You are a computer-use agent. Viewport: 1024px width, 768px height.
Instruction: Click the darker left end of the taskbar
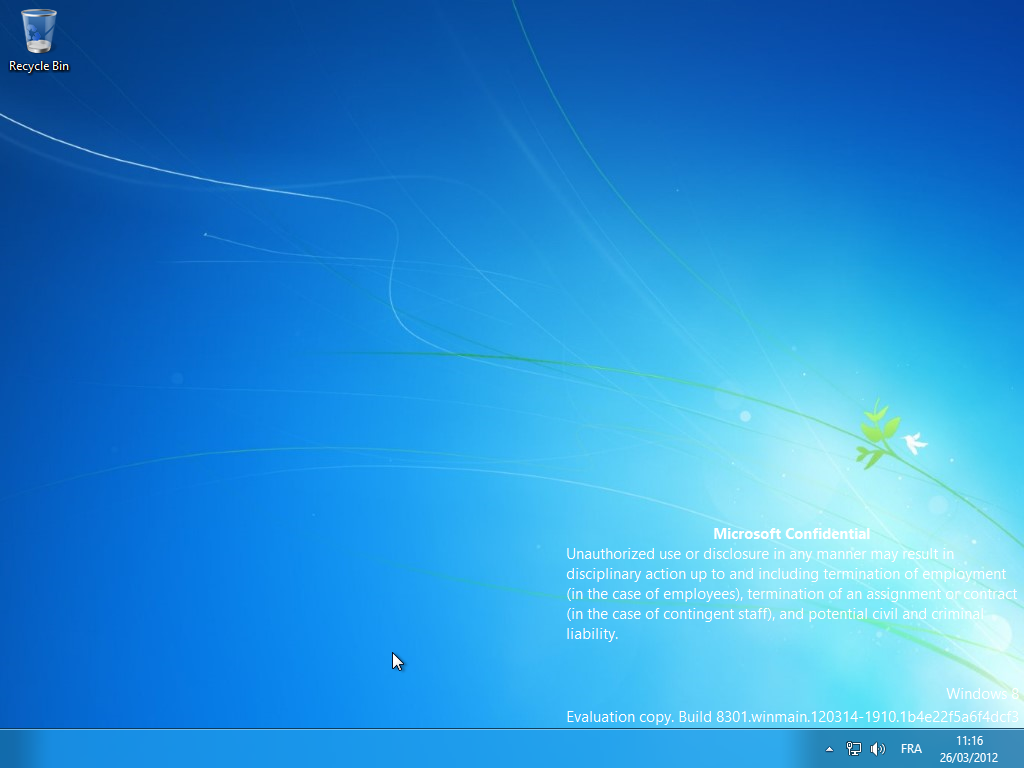click(x=18, y=748)
